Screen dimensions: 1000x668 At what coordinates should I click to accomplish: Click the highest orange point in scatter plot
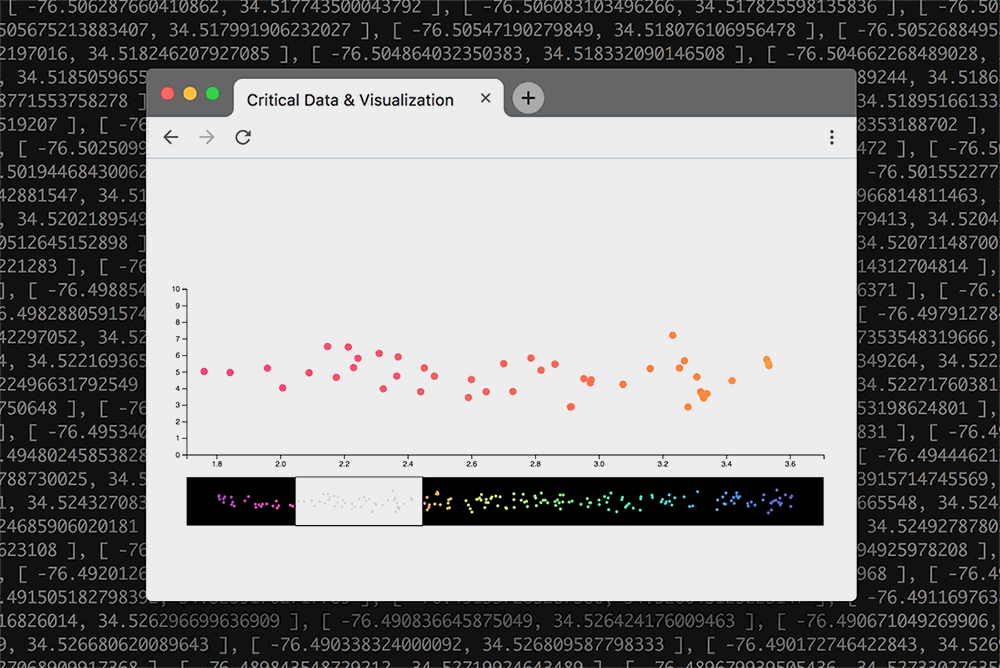673,336
